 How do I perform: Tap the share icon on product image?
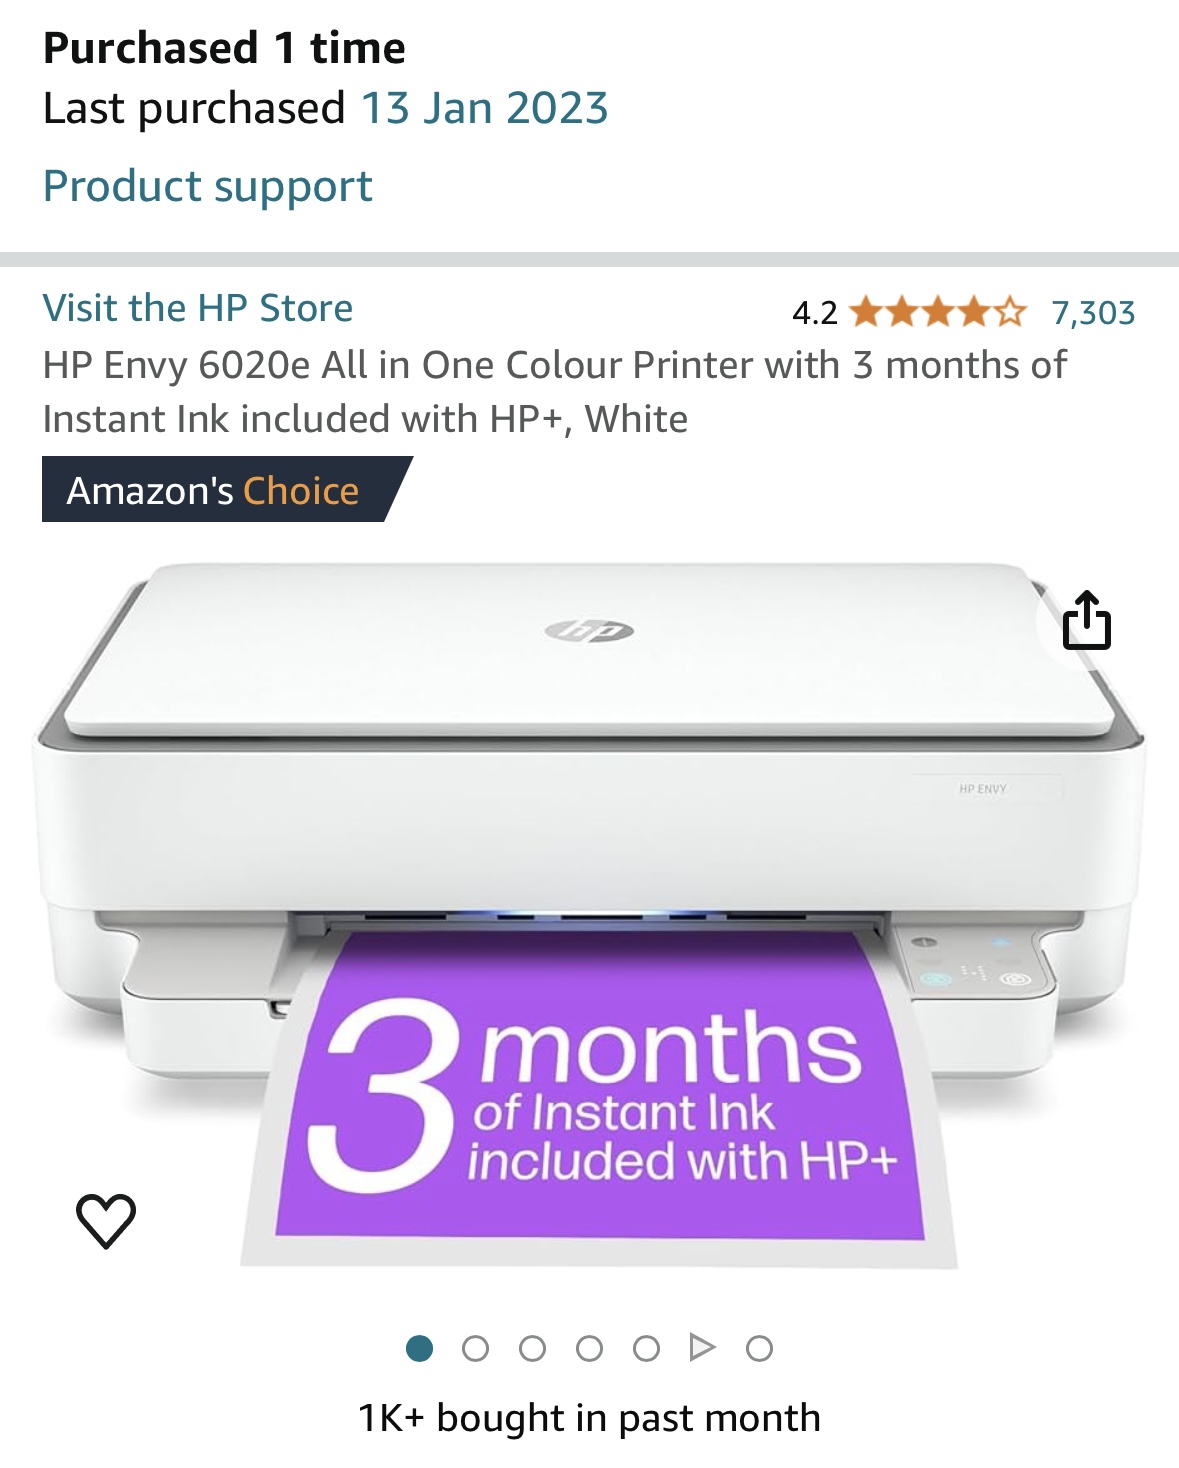coord(1087,621)
